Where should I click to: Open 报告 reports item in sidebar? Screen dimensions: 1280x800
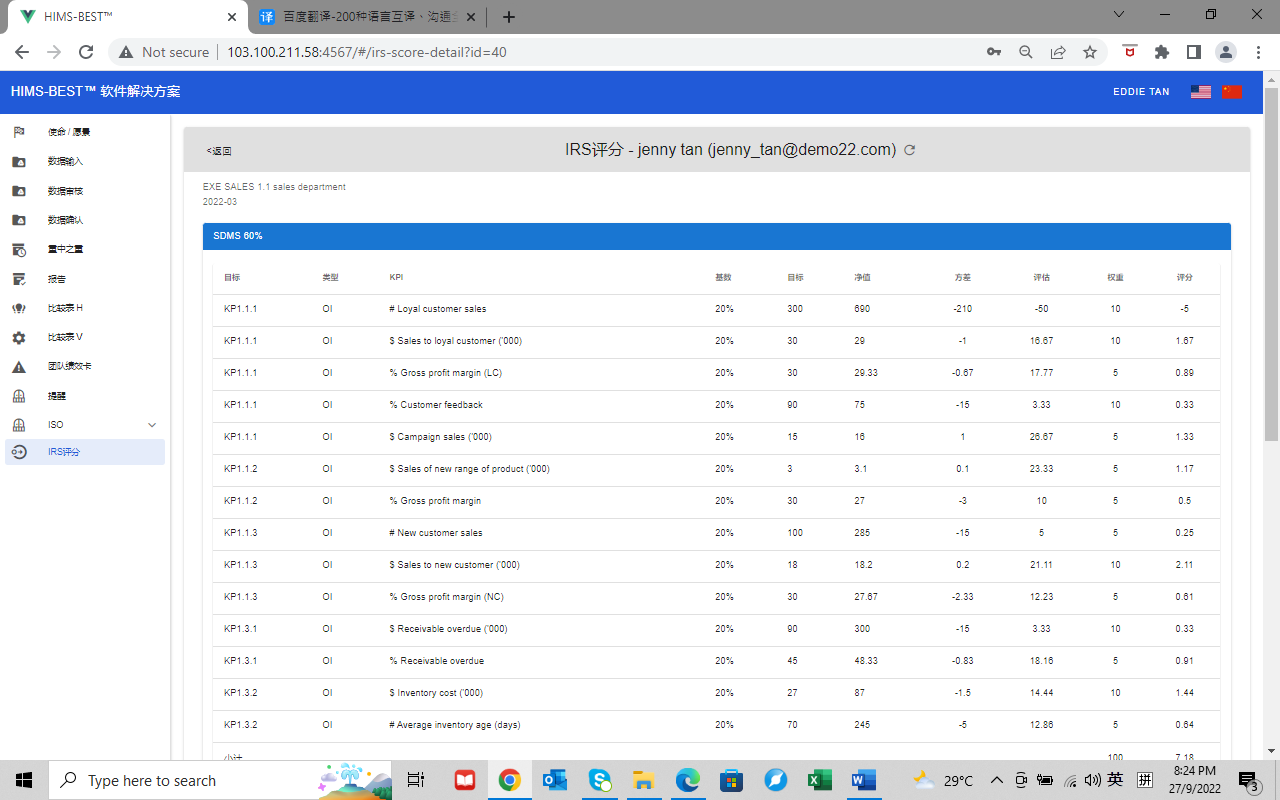tap(57, 279)
